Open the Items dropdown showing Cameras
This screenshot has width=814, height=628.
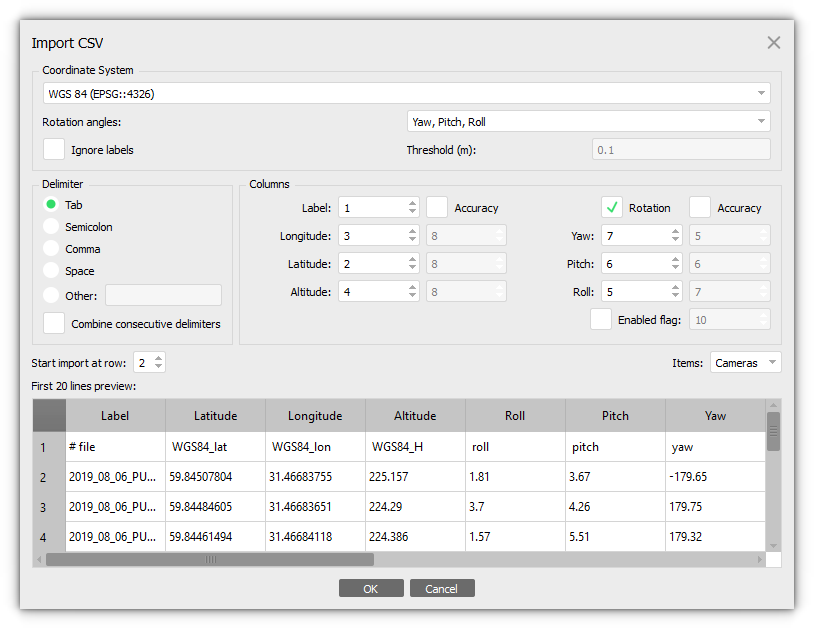(745, 362)
